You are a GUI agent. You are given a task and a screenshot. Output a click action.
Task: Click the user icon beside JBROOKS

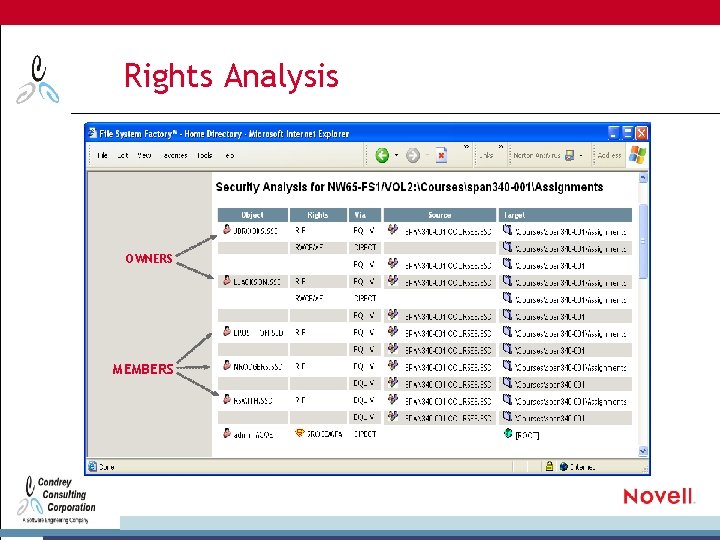[x=226, y=229]
